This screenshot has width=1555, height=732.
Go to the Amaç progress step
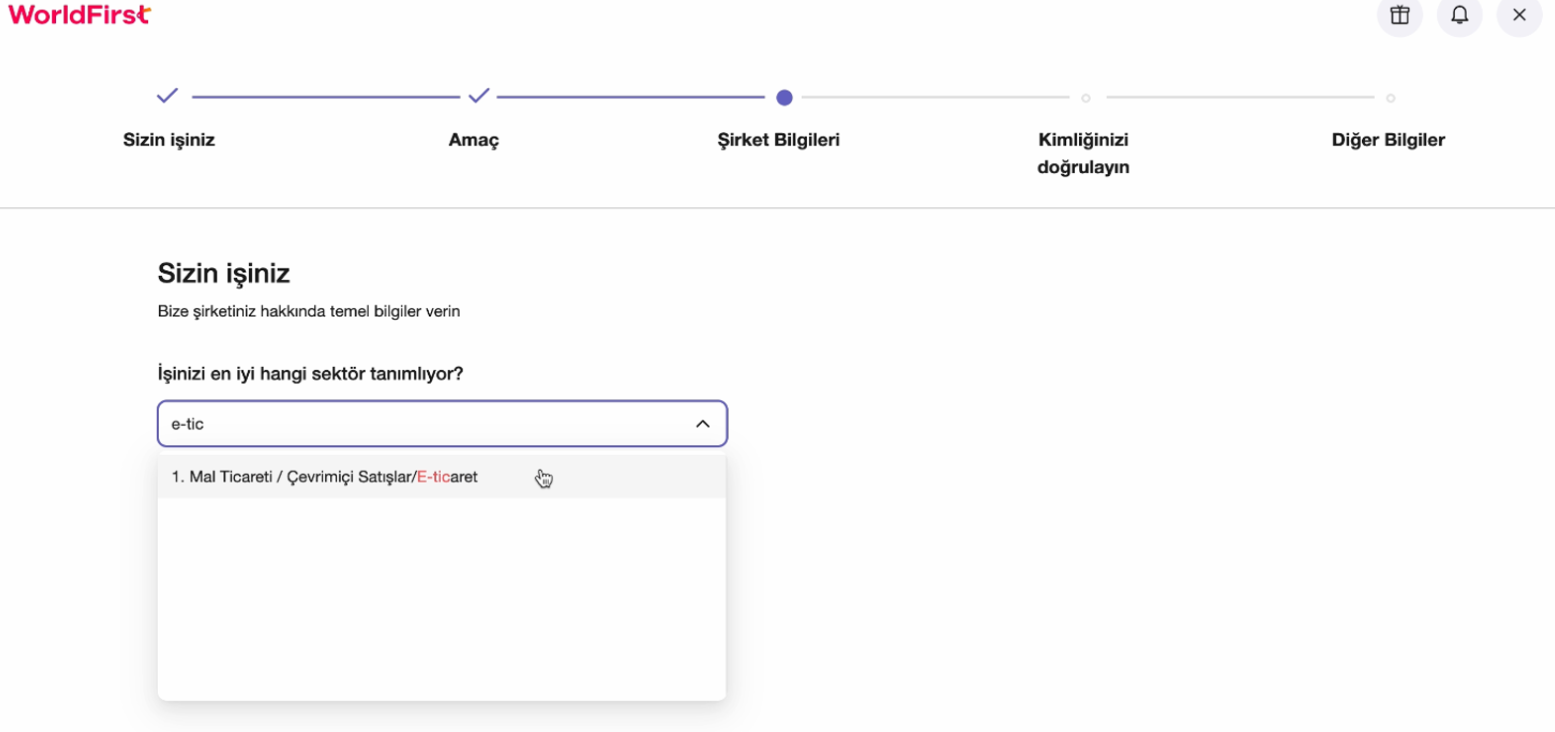coord(474,140)
